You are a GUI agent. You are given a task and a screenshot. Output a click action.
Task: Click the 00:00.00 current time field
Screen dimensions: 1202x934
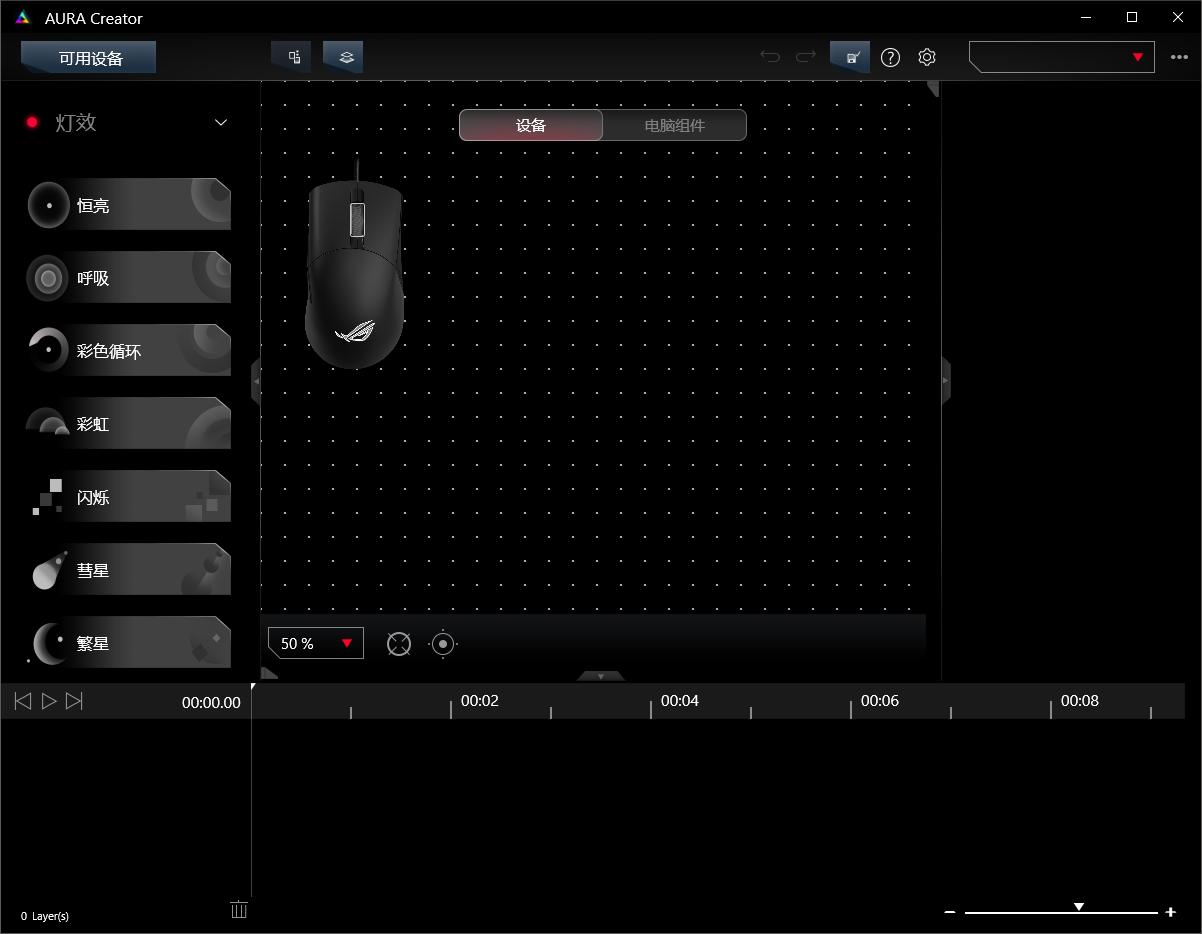point(211,702)
